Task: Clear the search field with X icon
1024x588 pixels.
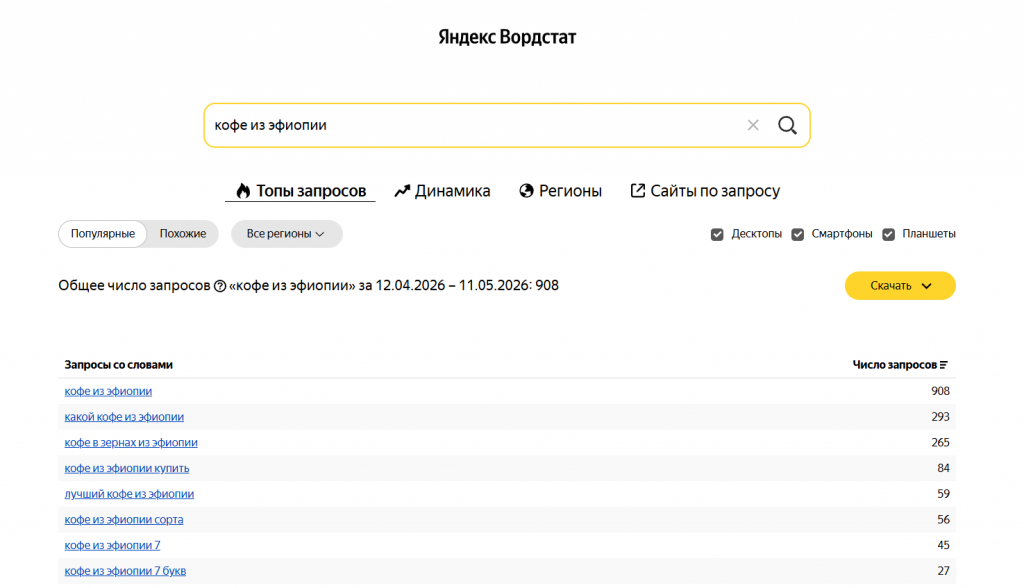Action: 753,125
